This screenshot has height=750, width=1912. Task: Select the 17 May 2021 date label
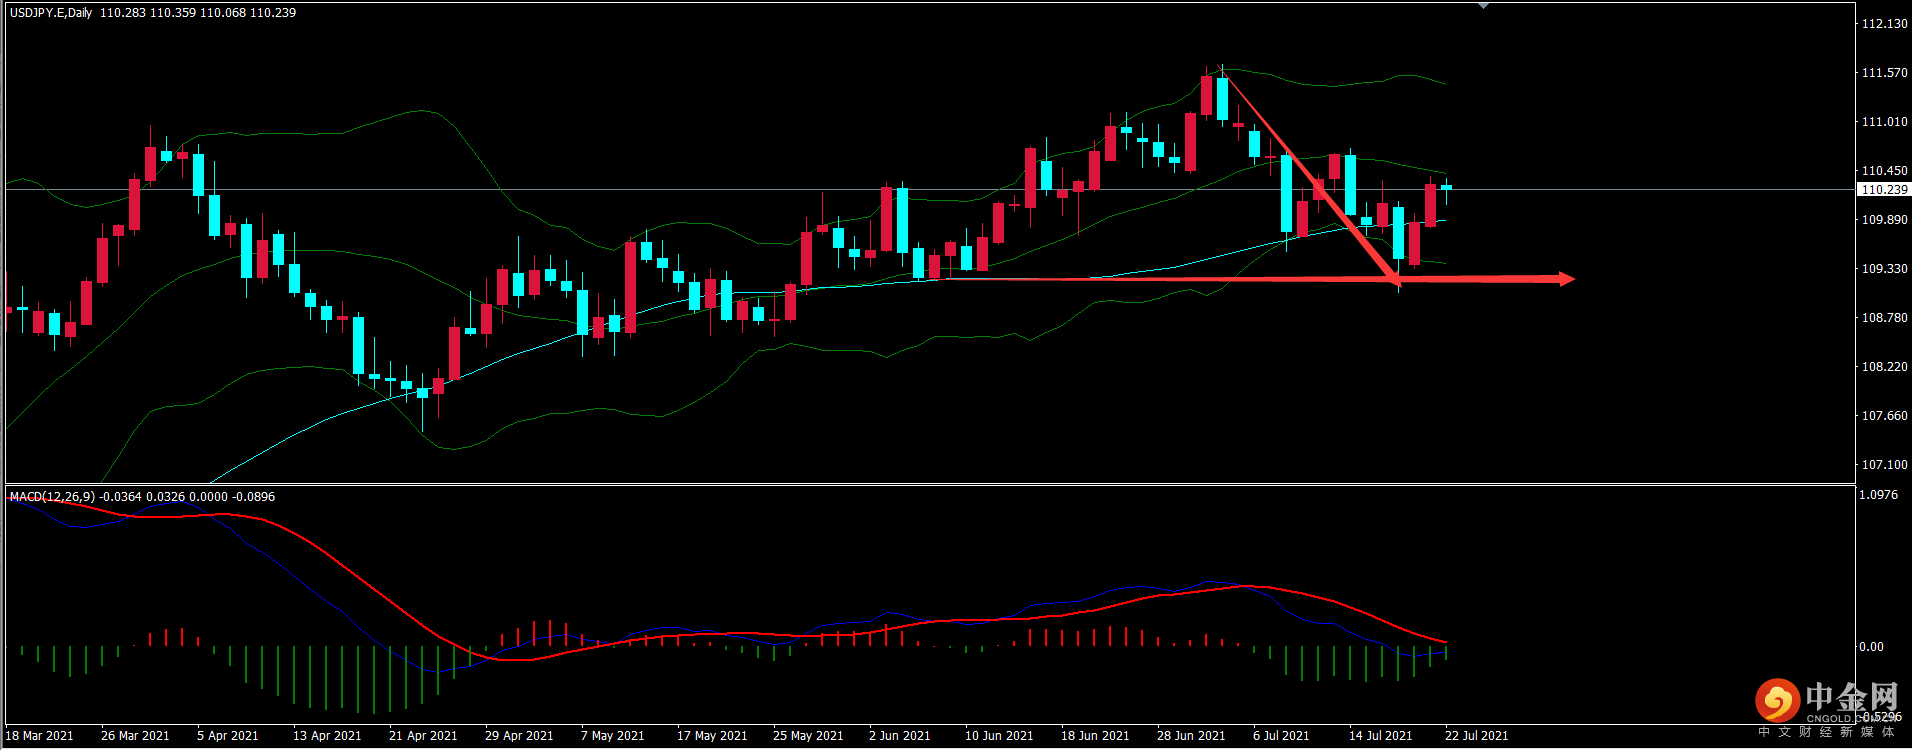(x=712, y=736)
